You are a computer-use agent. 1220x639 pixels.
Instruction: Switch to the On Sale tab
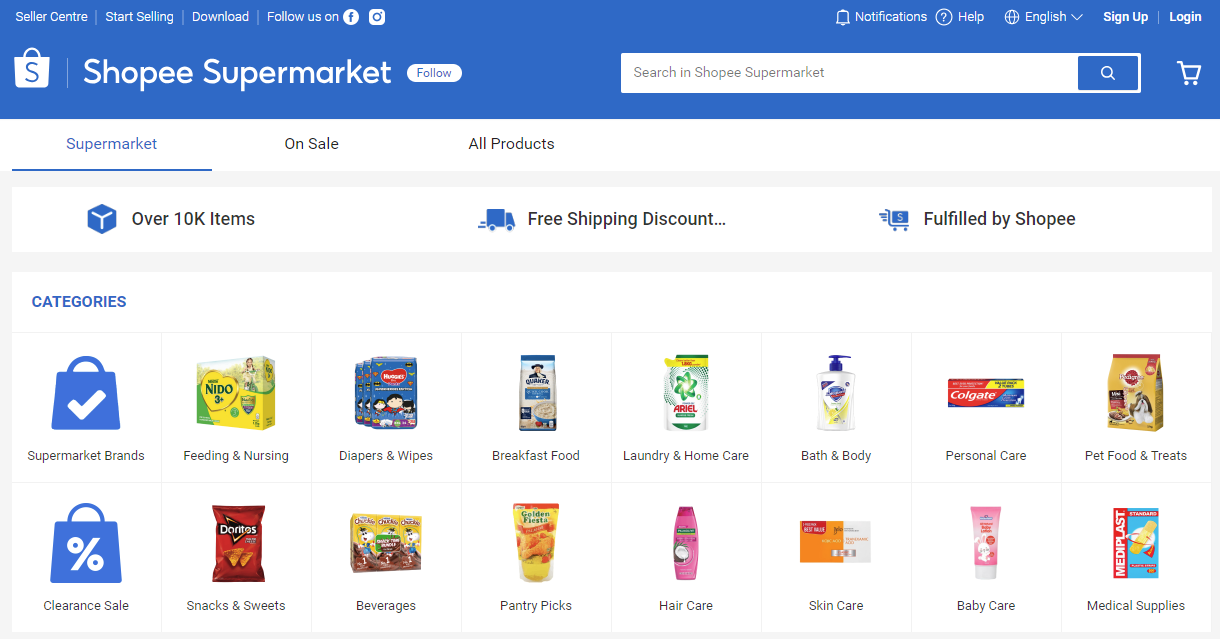pyautogui.click(x=311, y=143)
